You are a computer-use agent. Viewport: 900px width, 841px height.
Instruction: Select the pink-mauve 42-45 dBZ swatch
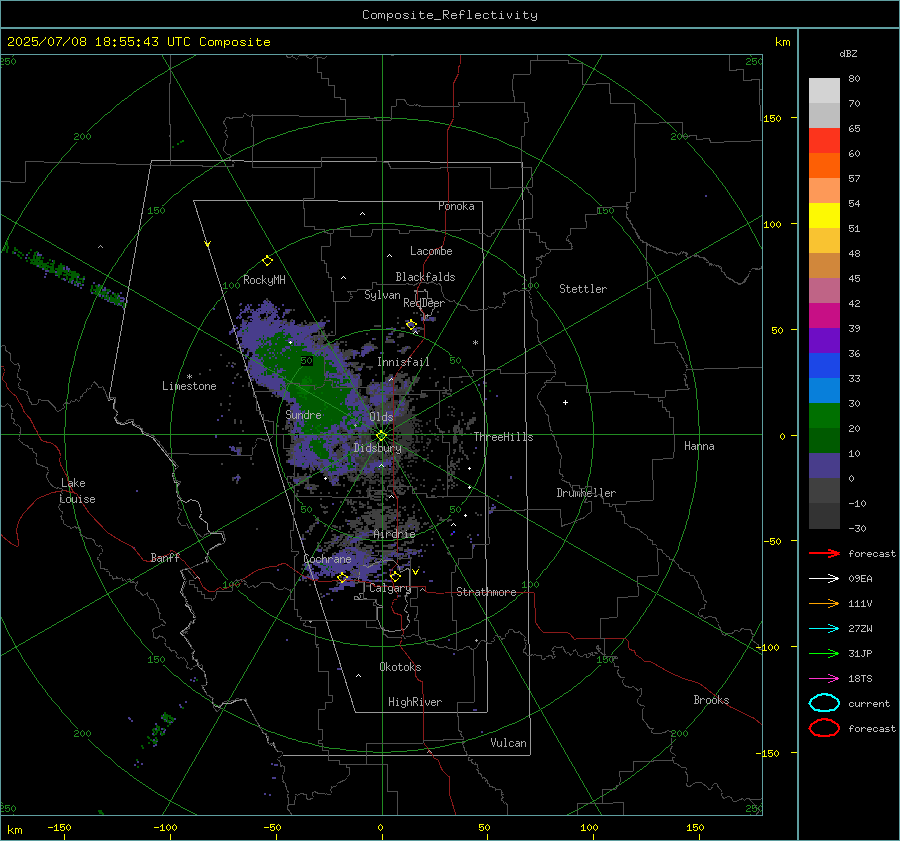coord(824,290)
